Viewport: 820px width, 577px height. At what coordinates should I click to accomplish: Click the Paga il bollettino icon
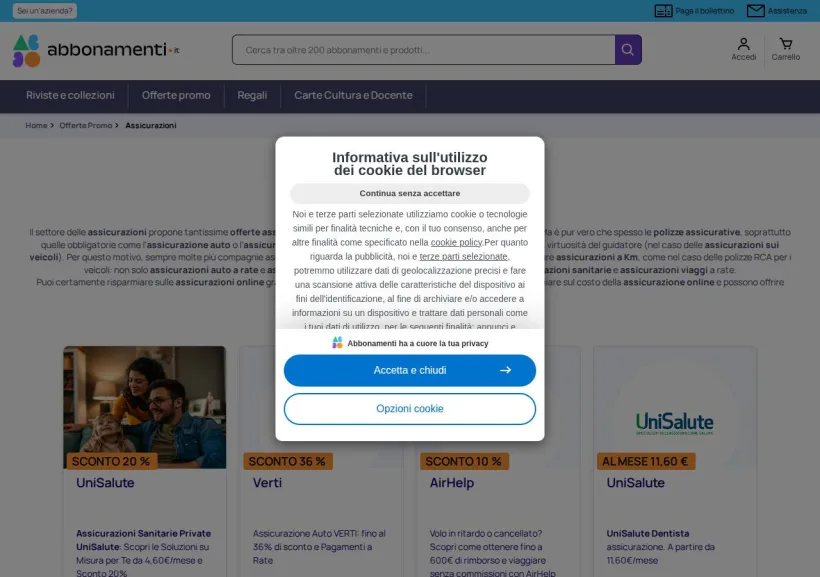tap(664, 10)
